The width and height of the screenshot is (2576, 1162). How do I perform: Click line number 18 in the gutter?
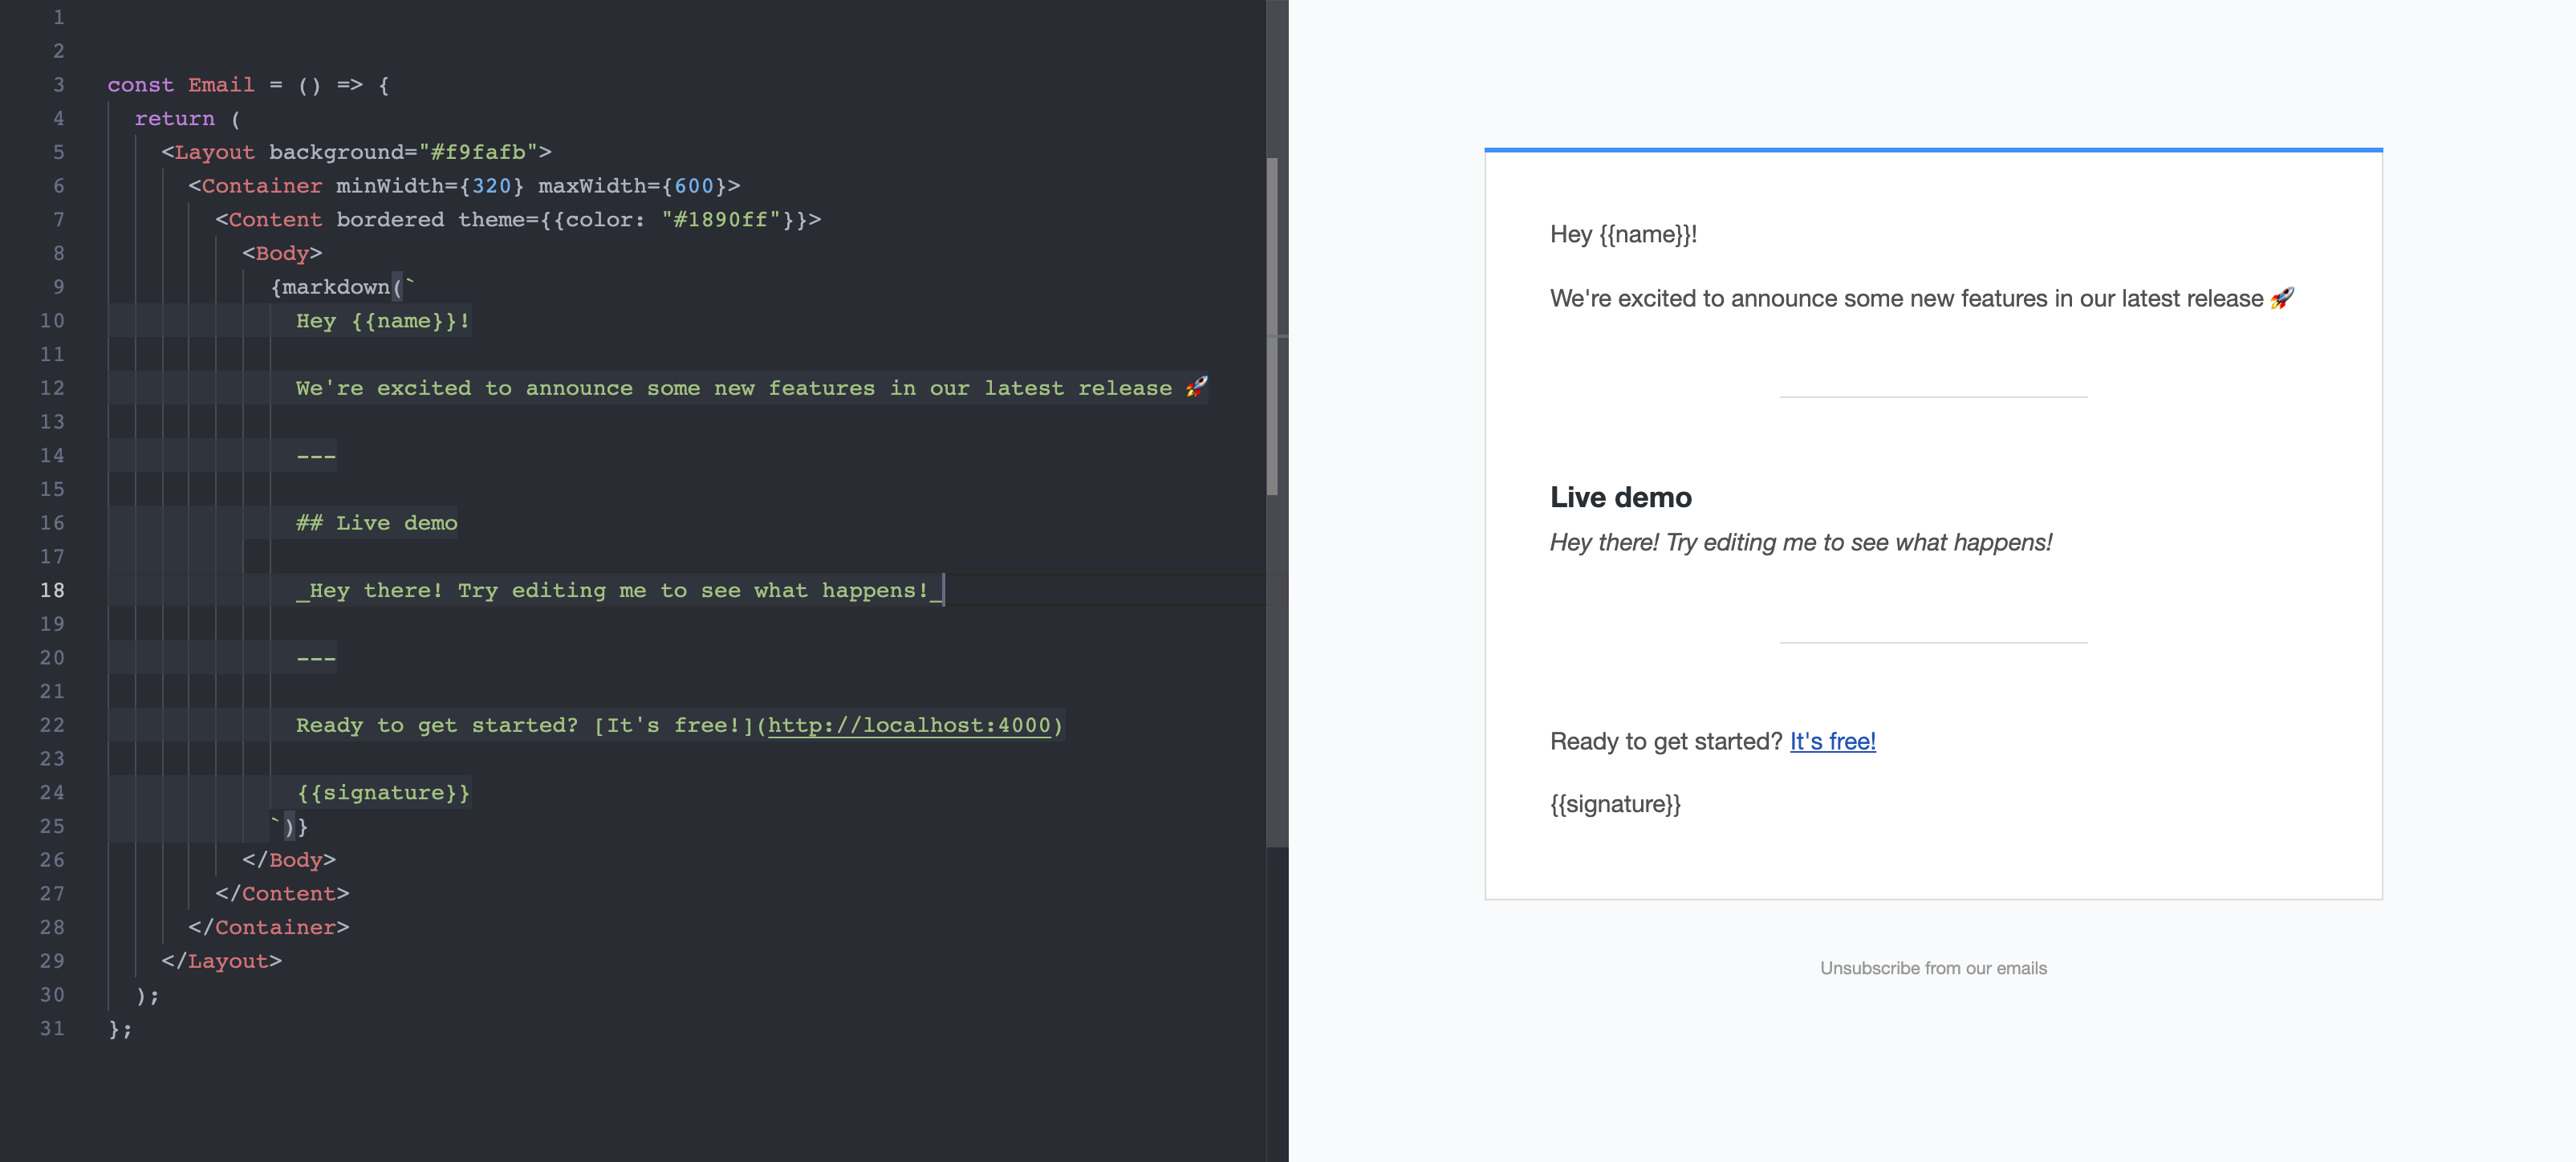52,590
